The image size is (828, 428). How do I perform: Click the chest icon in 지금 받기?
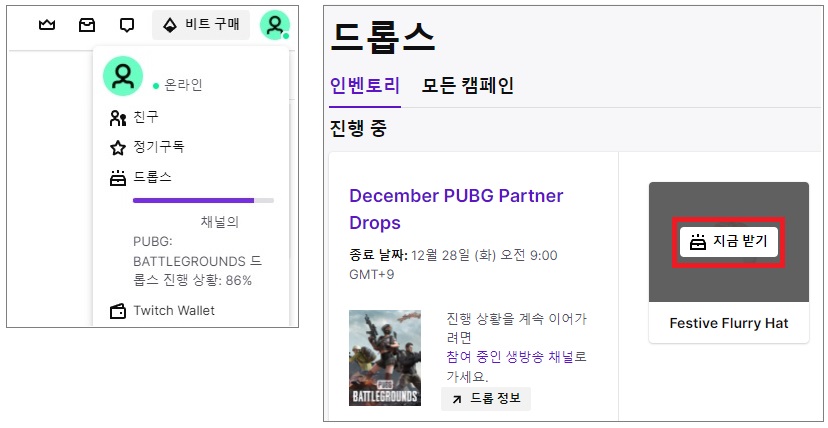tap(698, 242)
